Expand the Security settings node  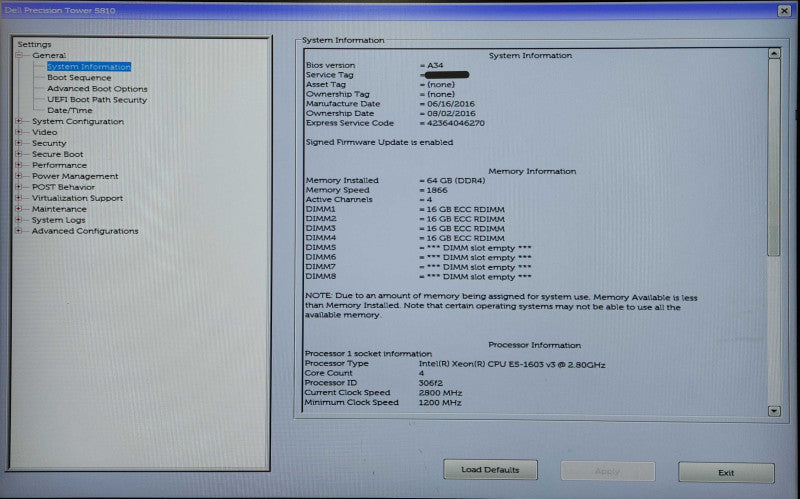[x=19, y=143]
